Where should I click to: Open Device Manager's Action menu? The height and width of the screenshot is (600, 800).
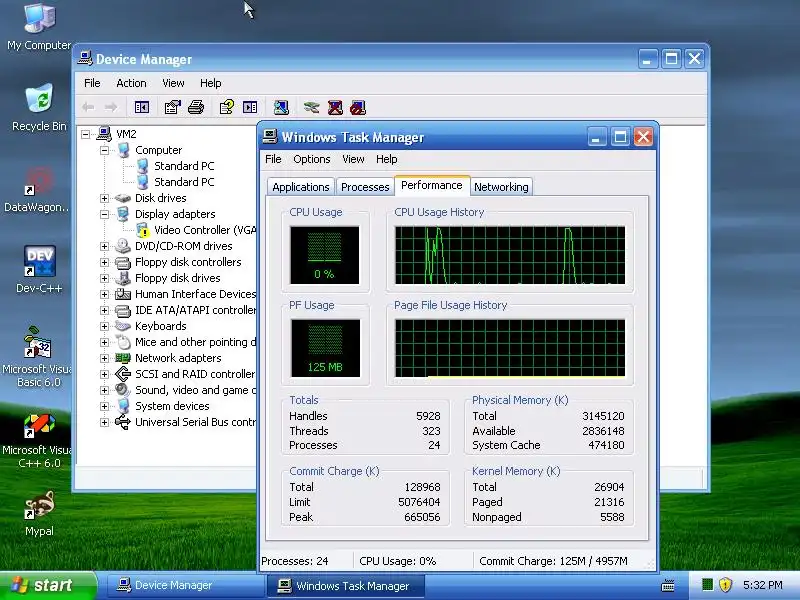coord(131,83)
